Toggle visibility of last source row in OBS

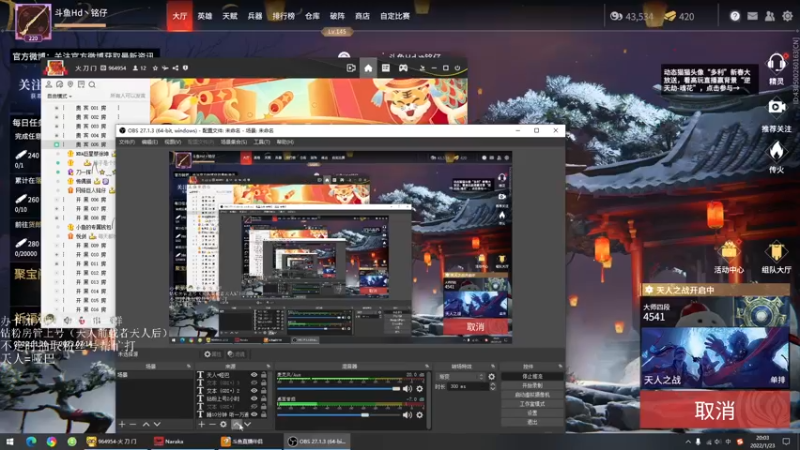point(254,414)
